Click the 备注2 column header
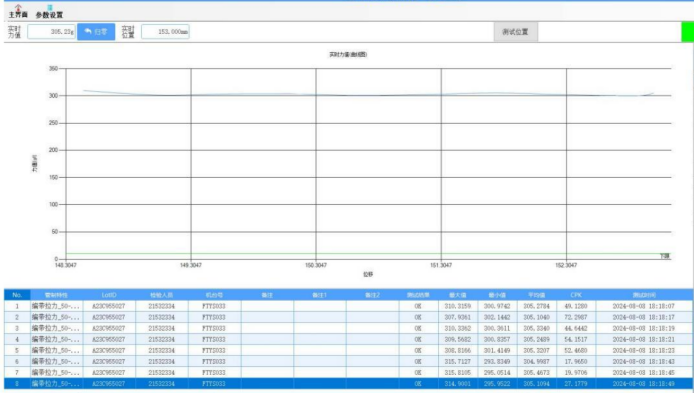Screen dimensions: 695x394 [372, 295]
